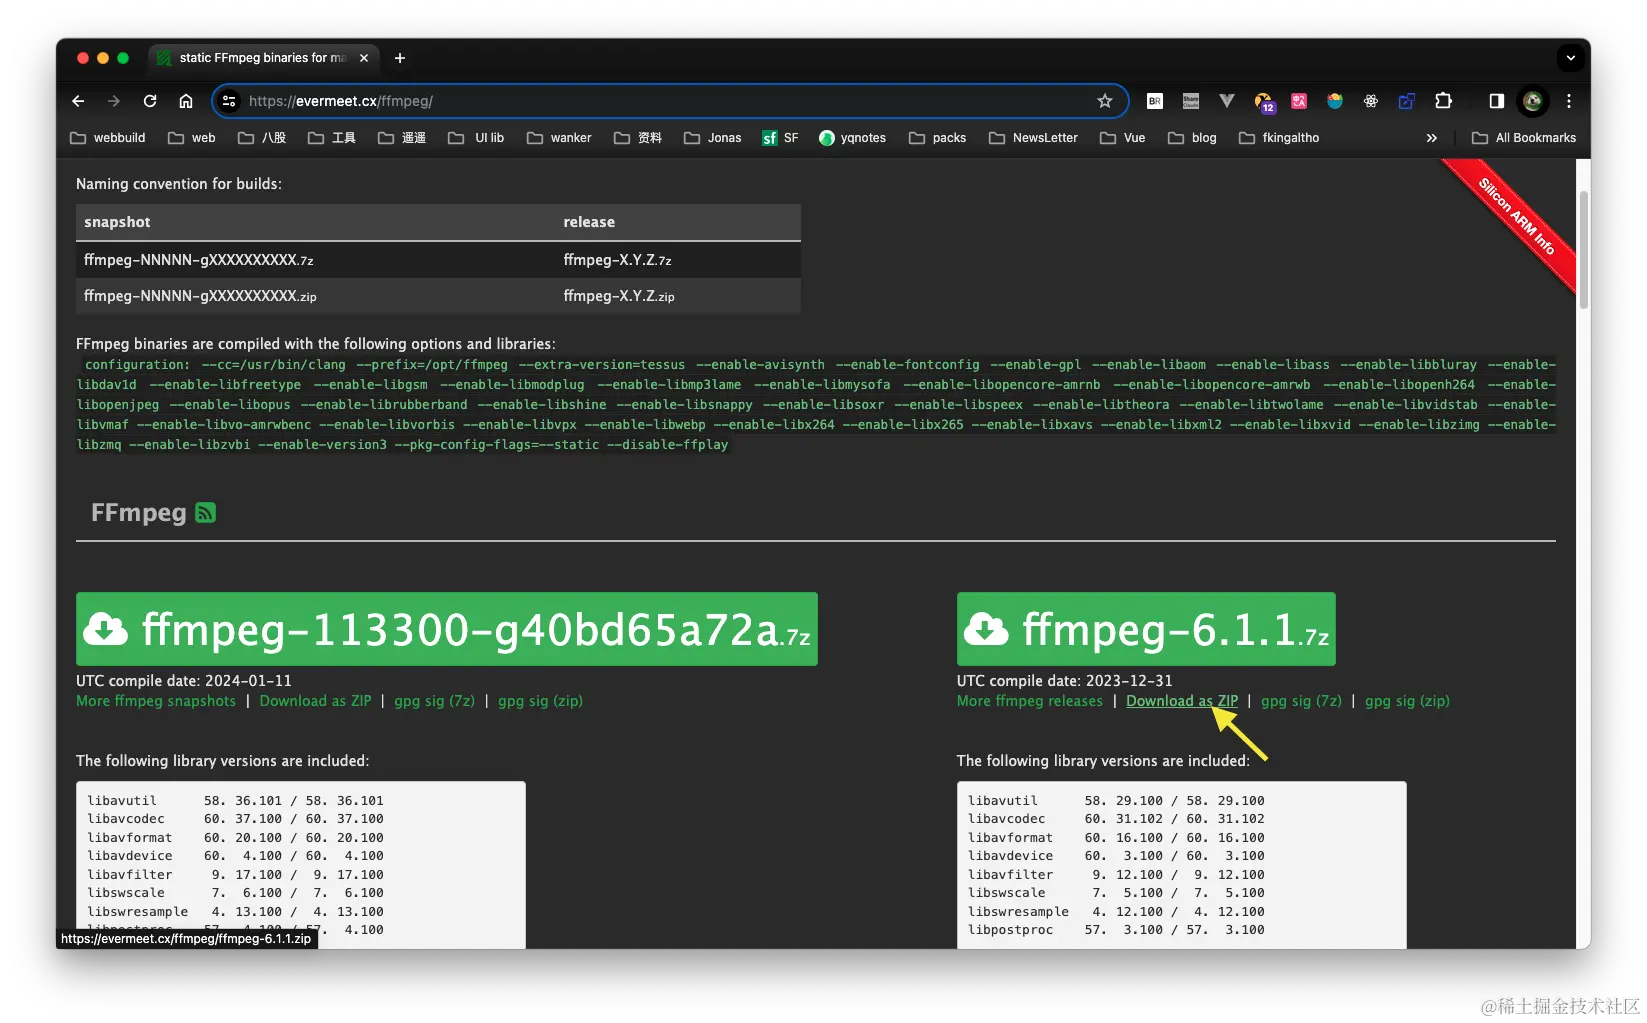Image resolution: width=1647 pixels, height=1023 pixels.
Task: Open the pink translate extension
Action: coord(1299,101)
